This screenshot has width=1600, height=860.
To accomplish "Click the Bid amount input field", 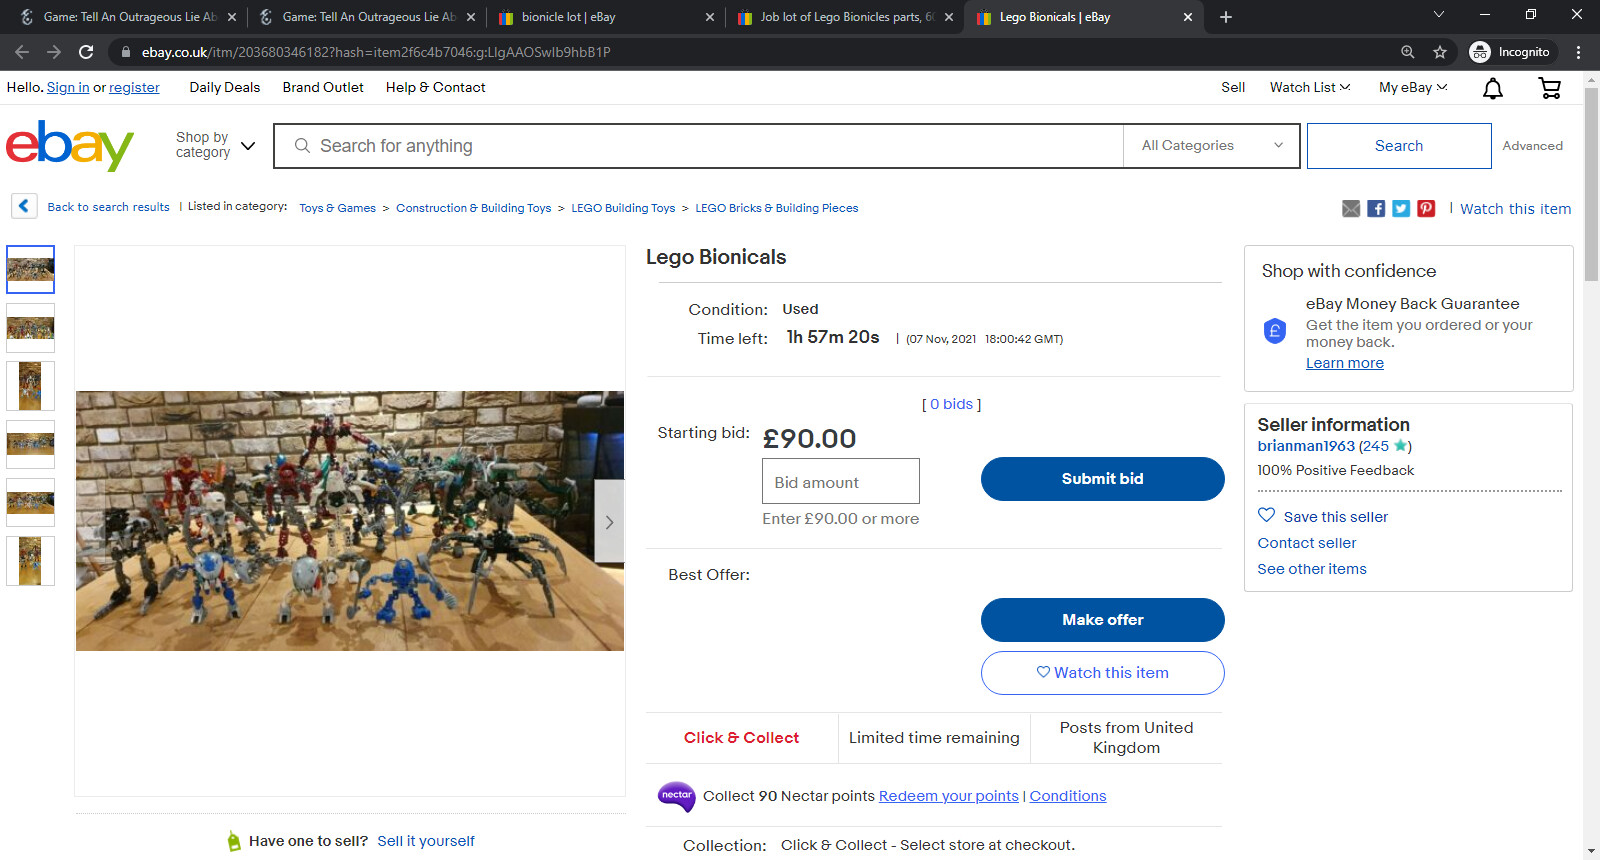I will click(x=841, y=481).
